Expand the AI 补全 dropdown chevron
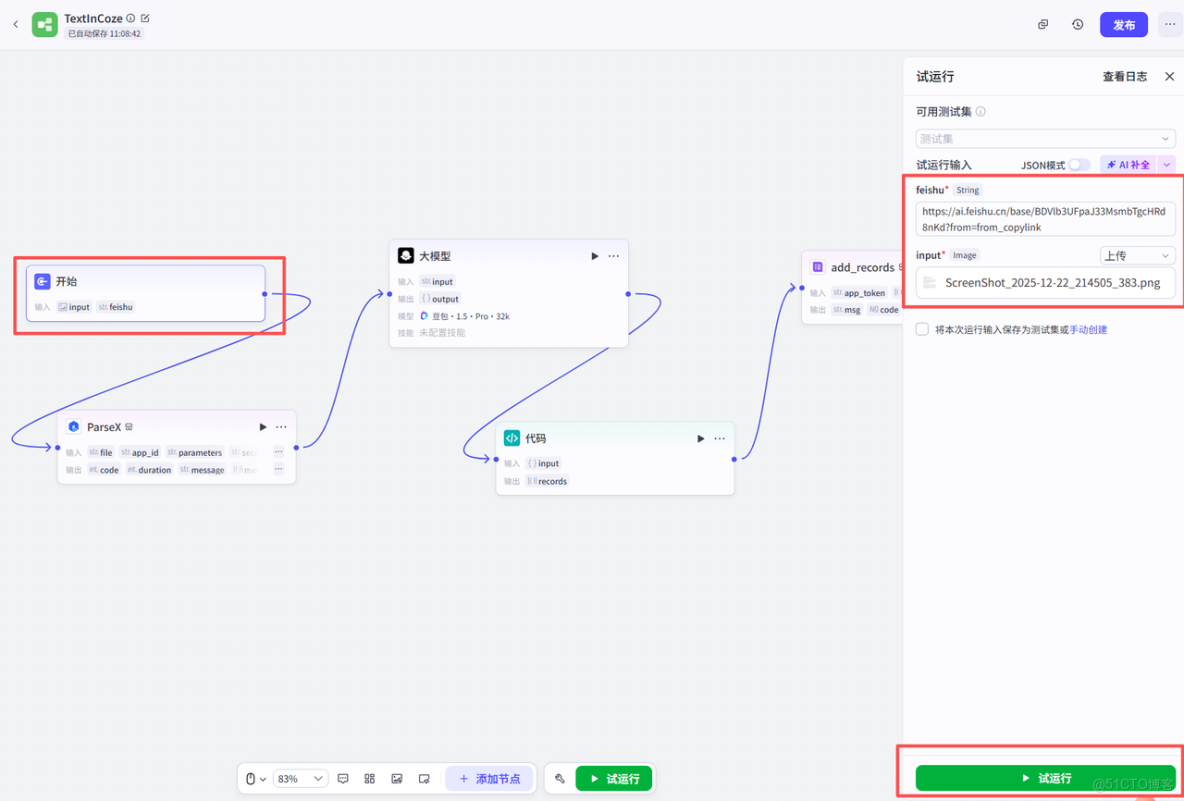Image resolution: width=1184 pixels, height=801 pixels. pos(1167,164)
